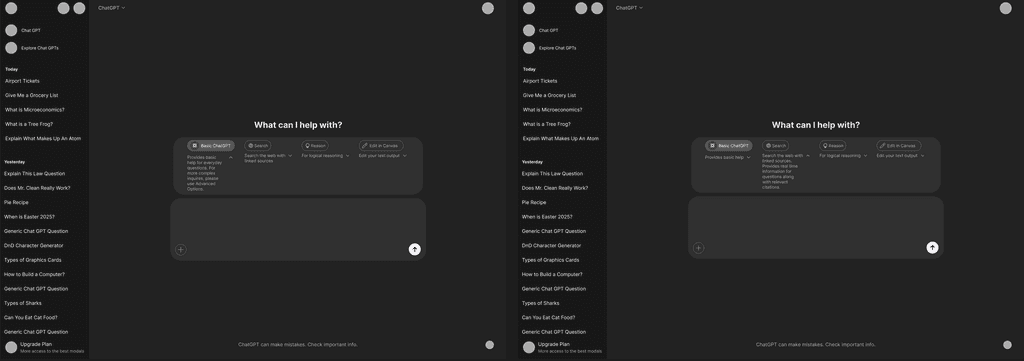Click the message input box in right mockup
The width and height of the screenshot is (1024, 361).
(816, 227)
